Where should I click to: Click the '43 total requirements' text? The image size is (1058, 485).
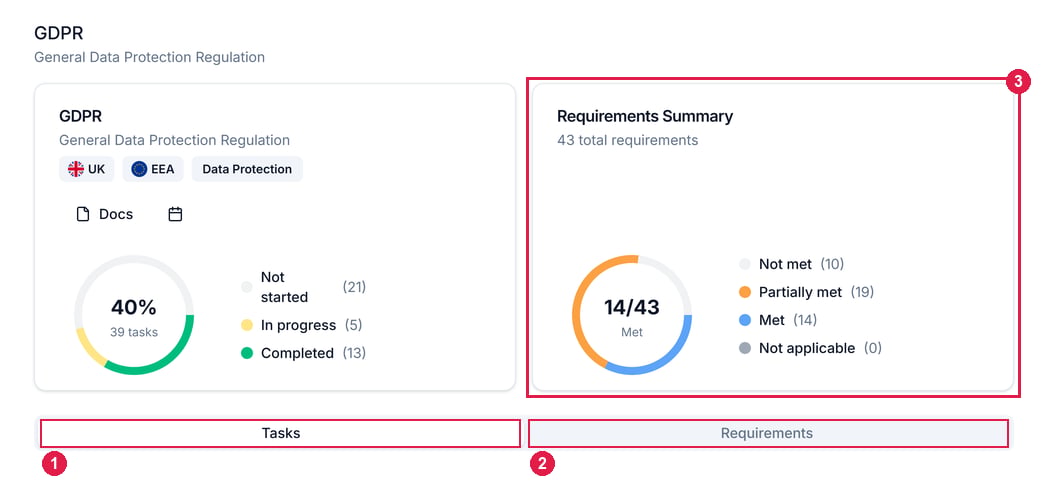click(x=628, y=140)
